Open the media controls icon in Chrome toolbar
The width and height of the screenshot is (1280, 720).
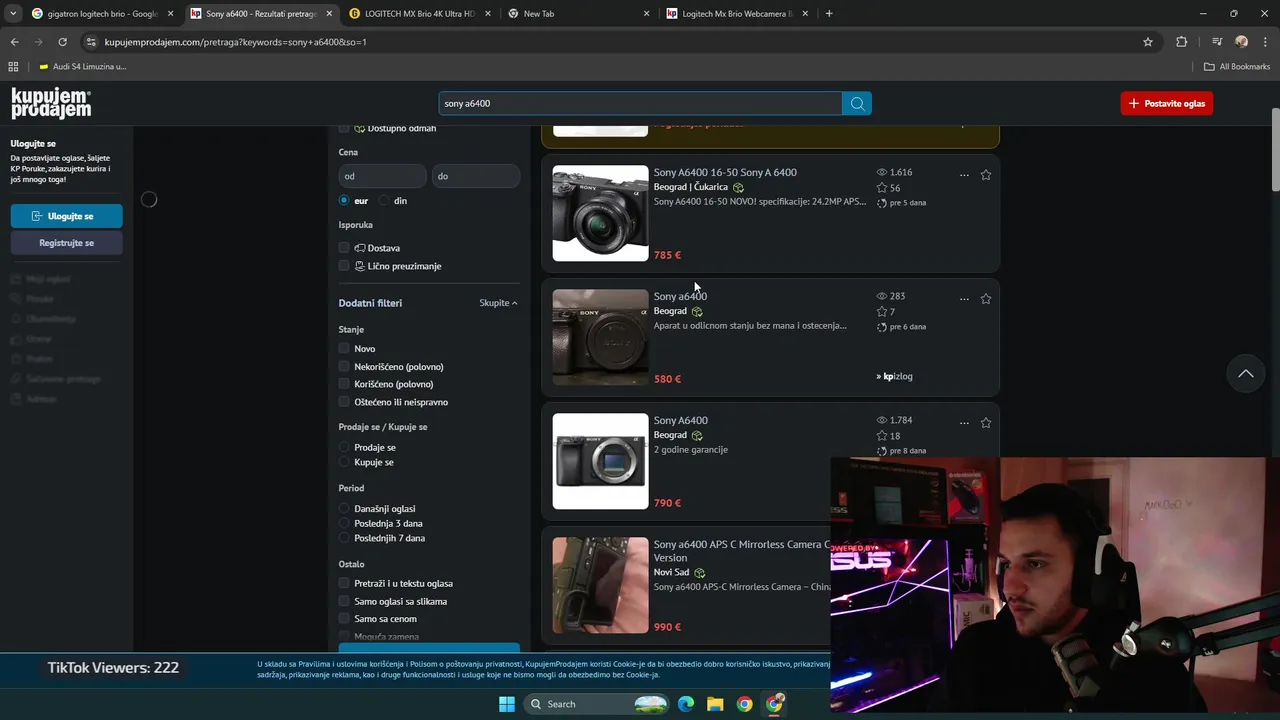click(1216, 42)
